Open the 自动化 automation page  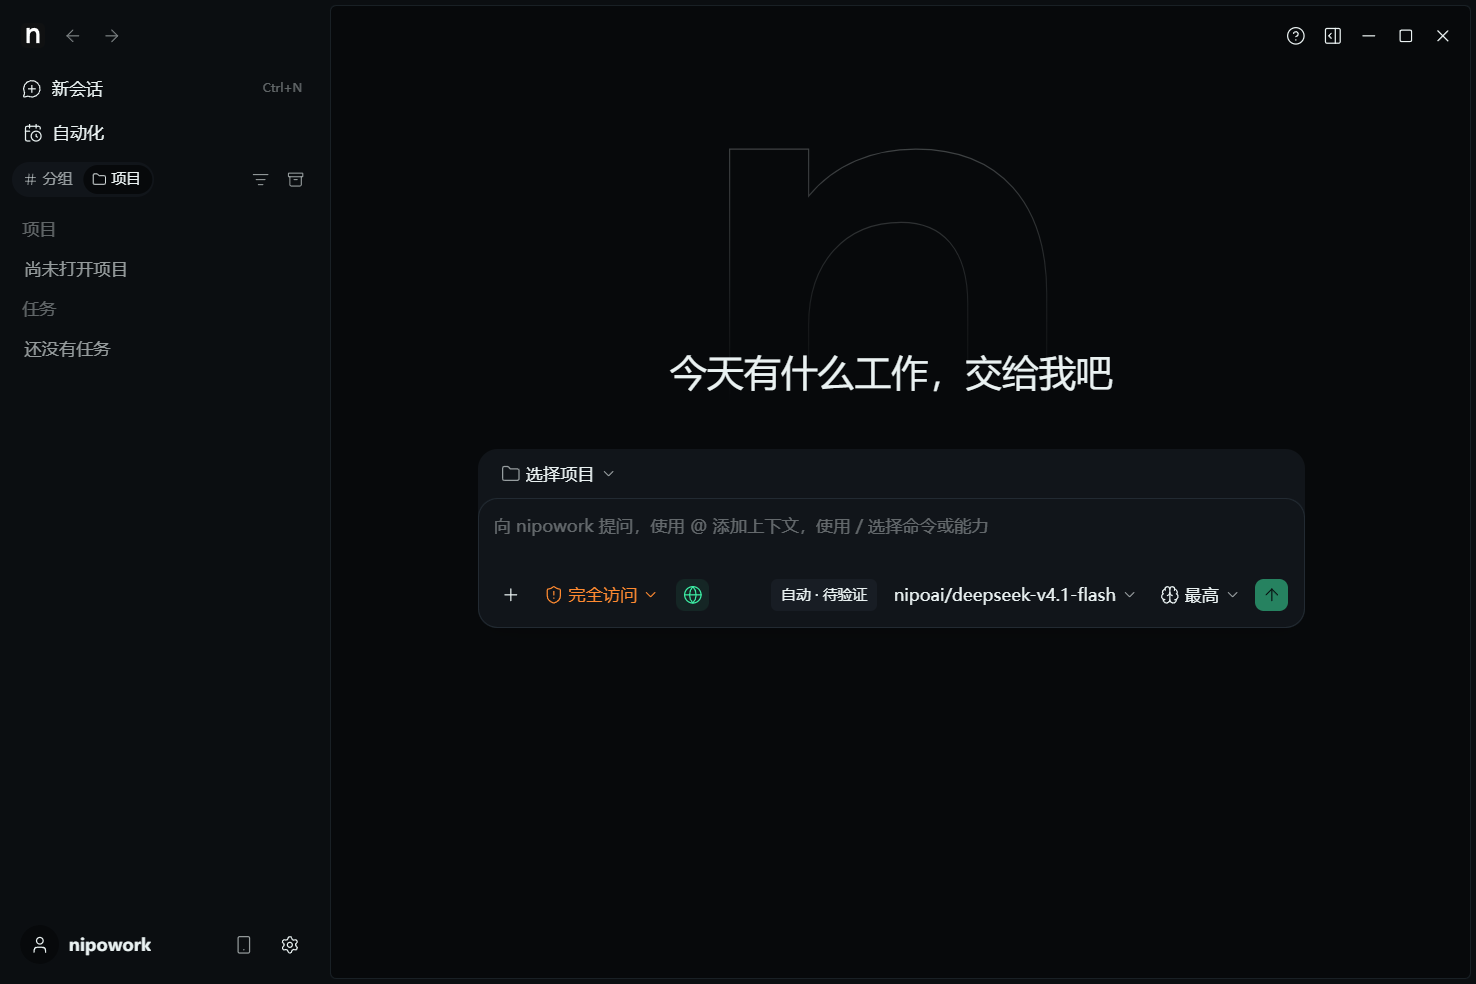click(162, 133)
